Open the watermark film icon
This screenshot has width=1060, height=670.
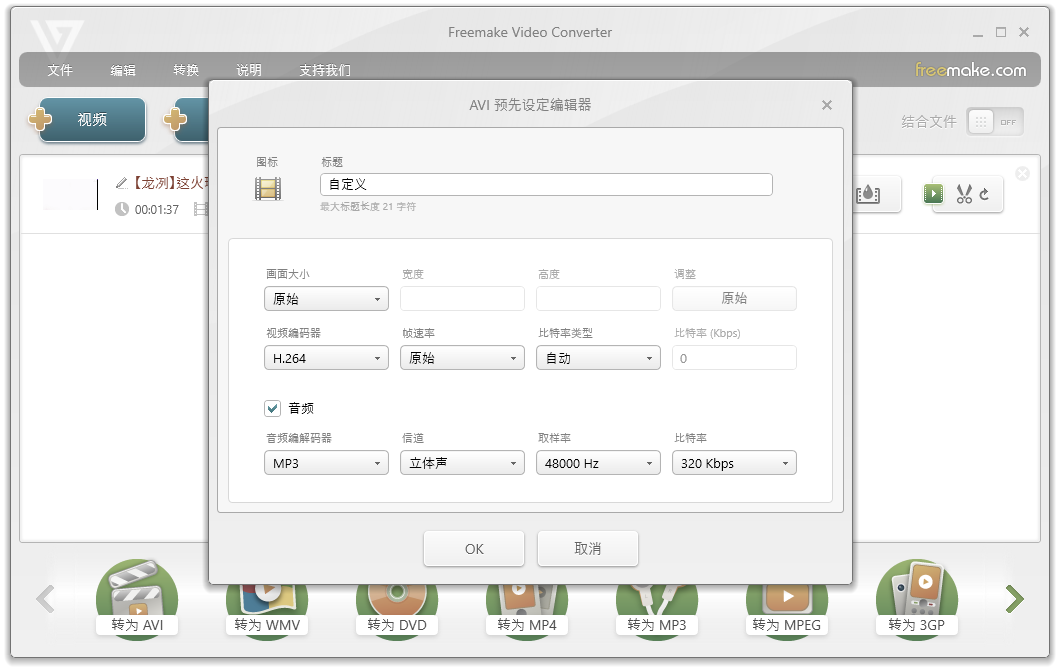868,195
